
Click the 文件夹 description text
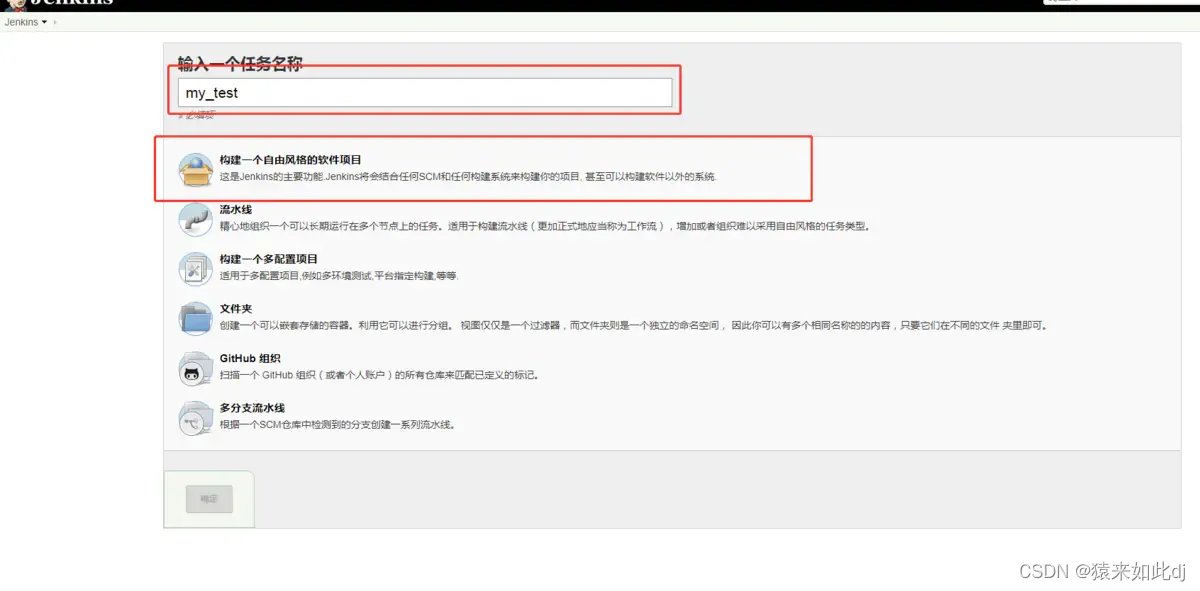tap(633, 325)
